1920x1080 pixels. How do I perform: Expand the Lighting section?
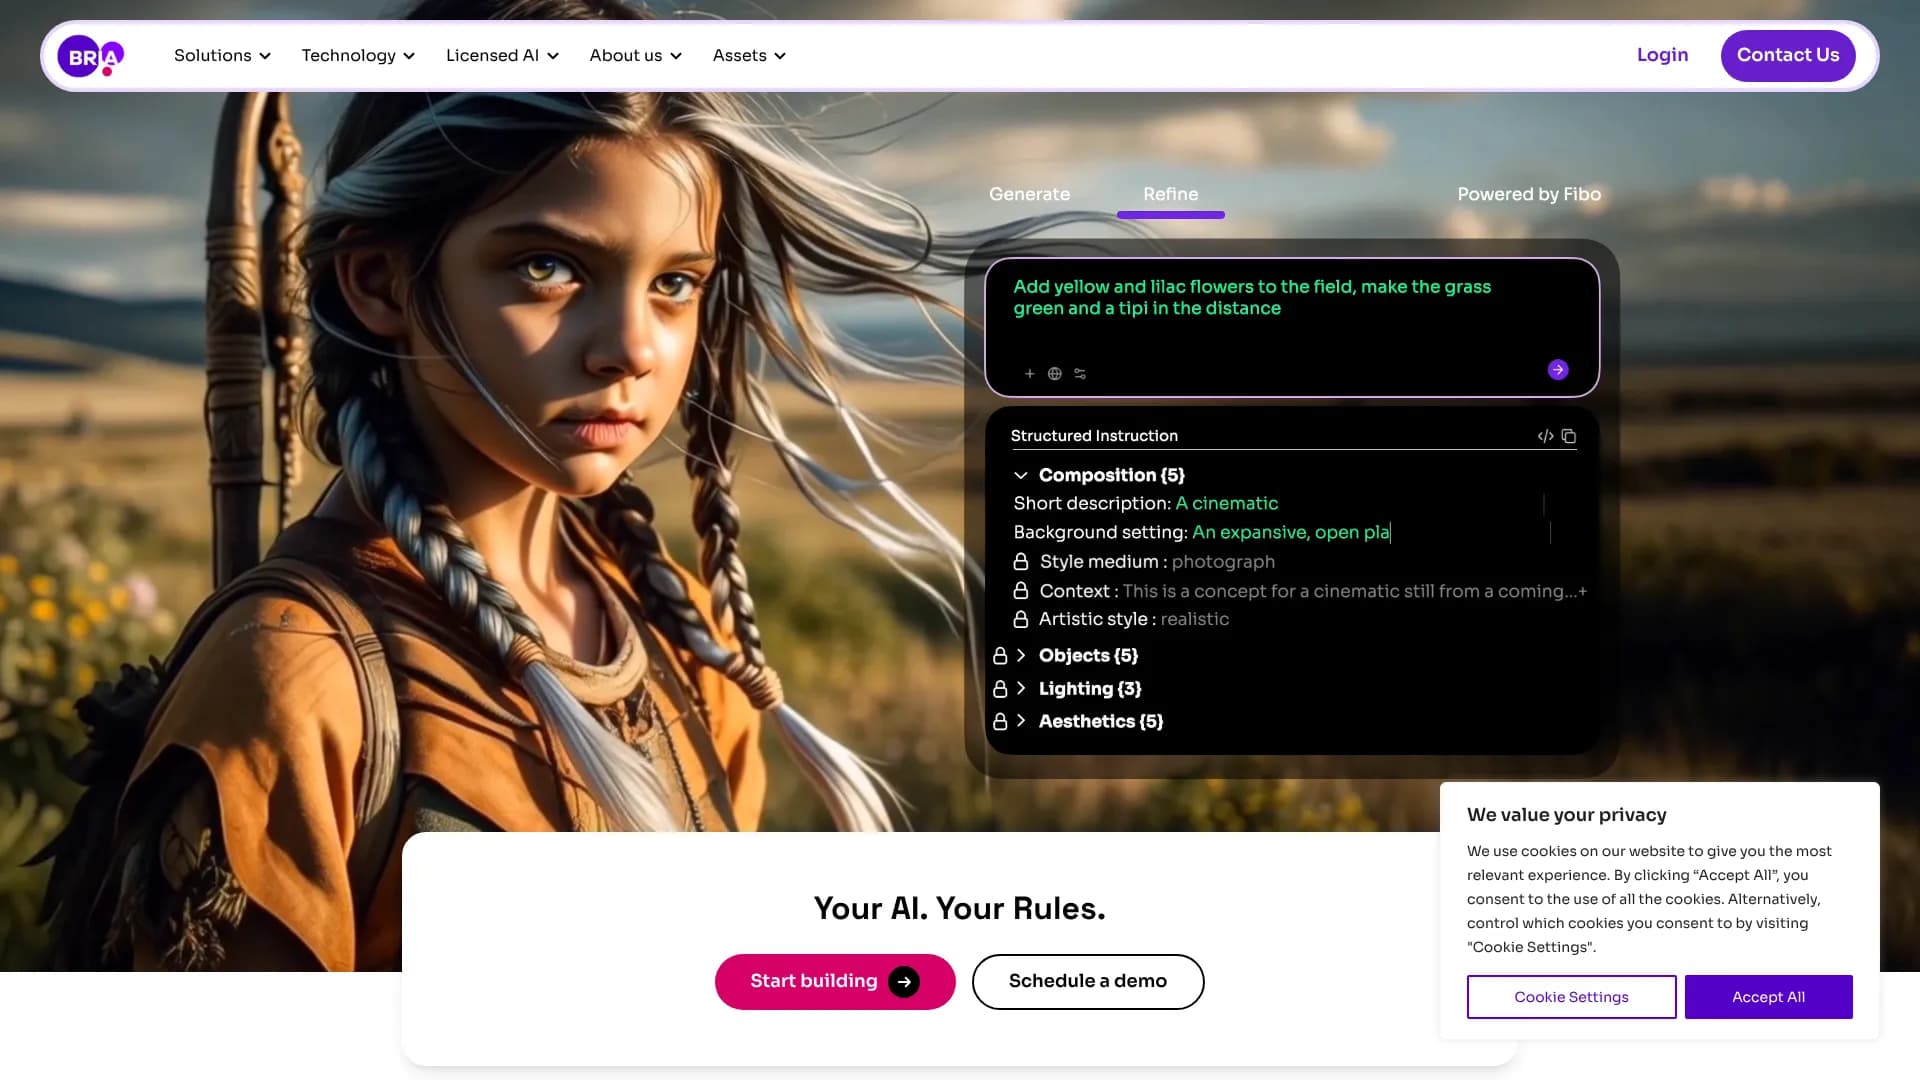pos(1021,689)
